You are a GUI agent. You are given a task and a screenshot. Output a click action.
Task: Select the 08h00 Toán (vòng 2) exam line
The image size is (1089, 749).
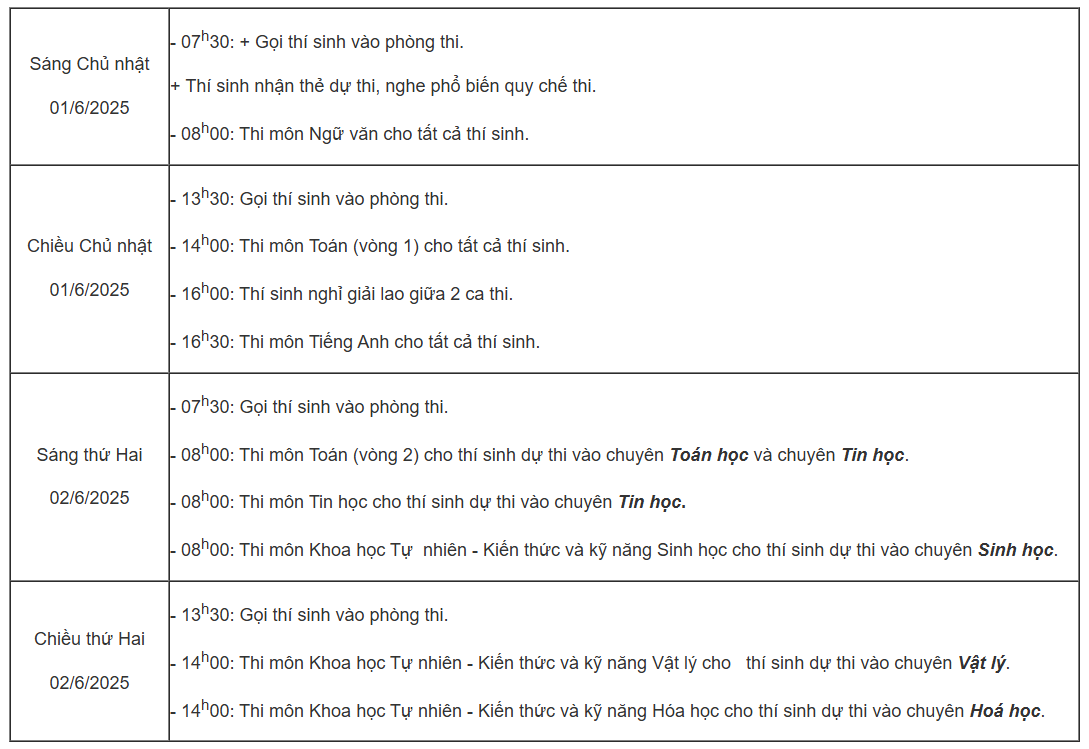[420, 455]
